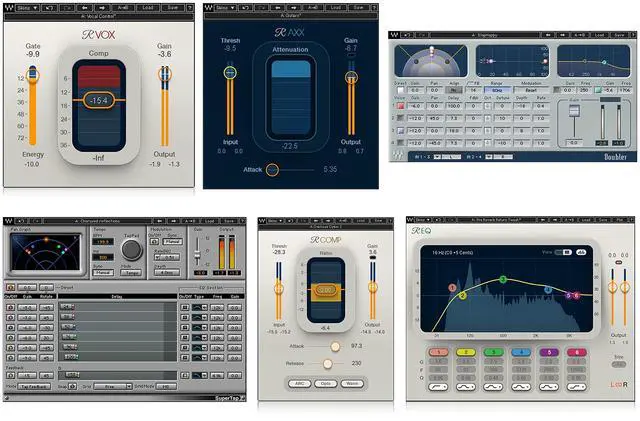Toggle REQ band 5 purple on/off button

coord(547,353)
